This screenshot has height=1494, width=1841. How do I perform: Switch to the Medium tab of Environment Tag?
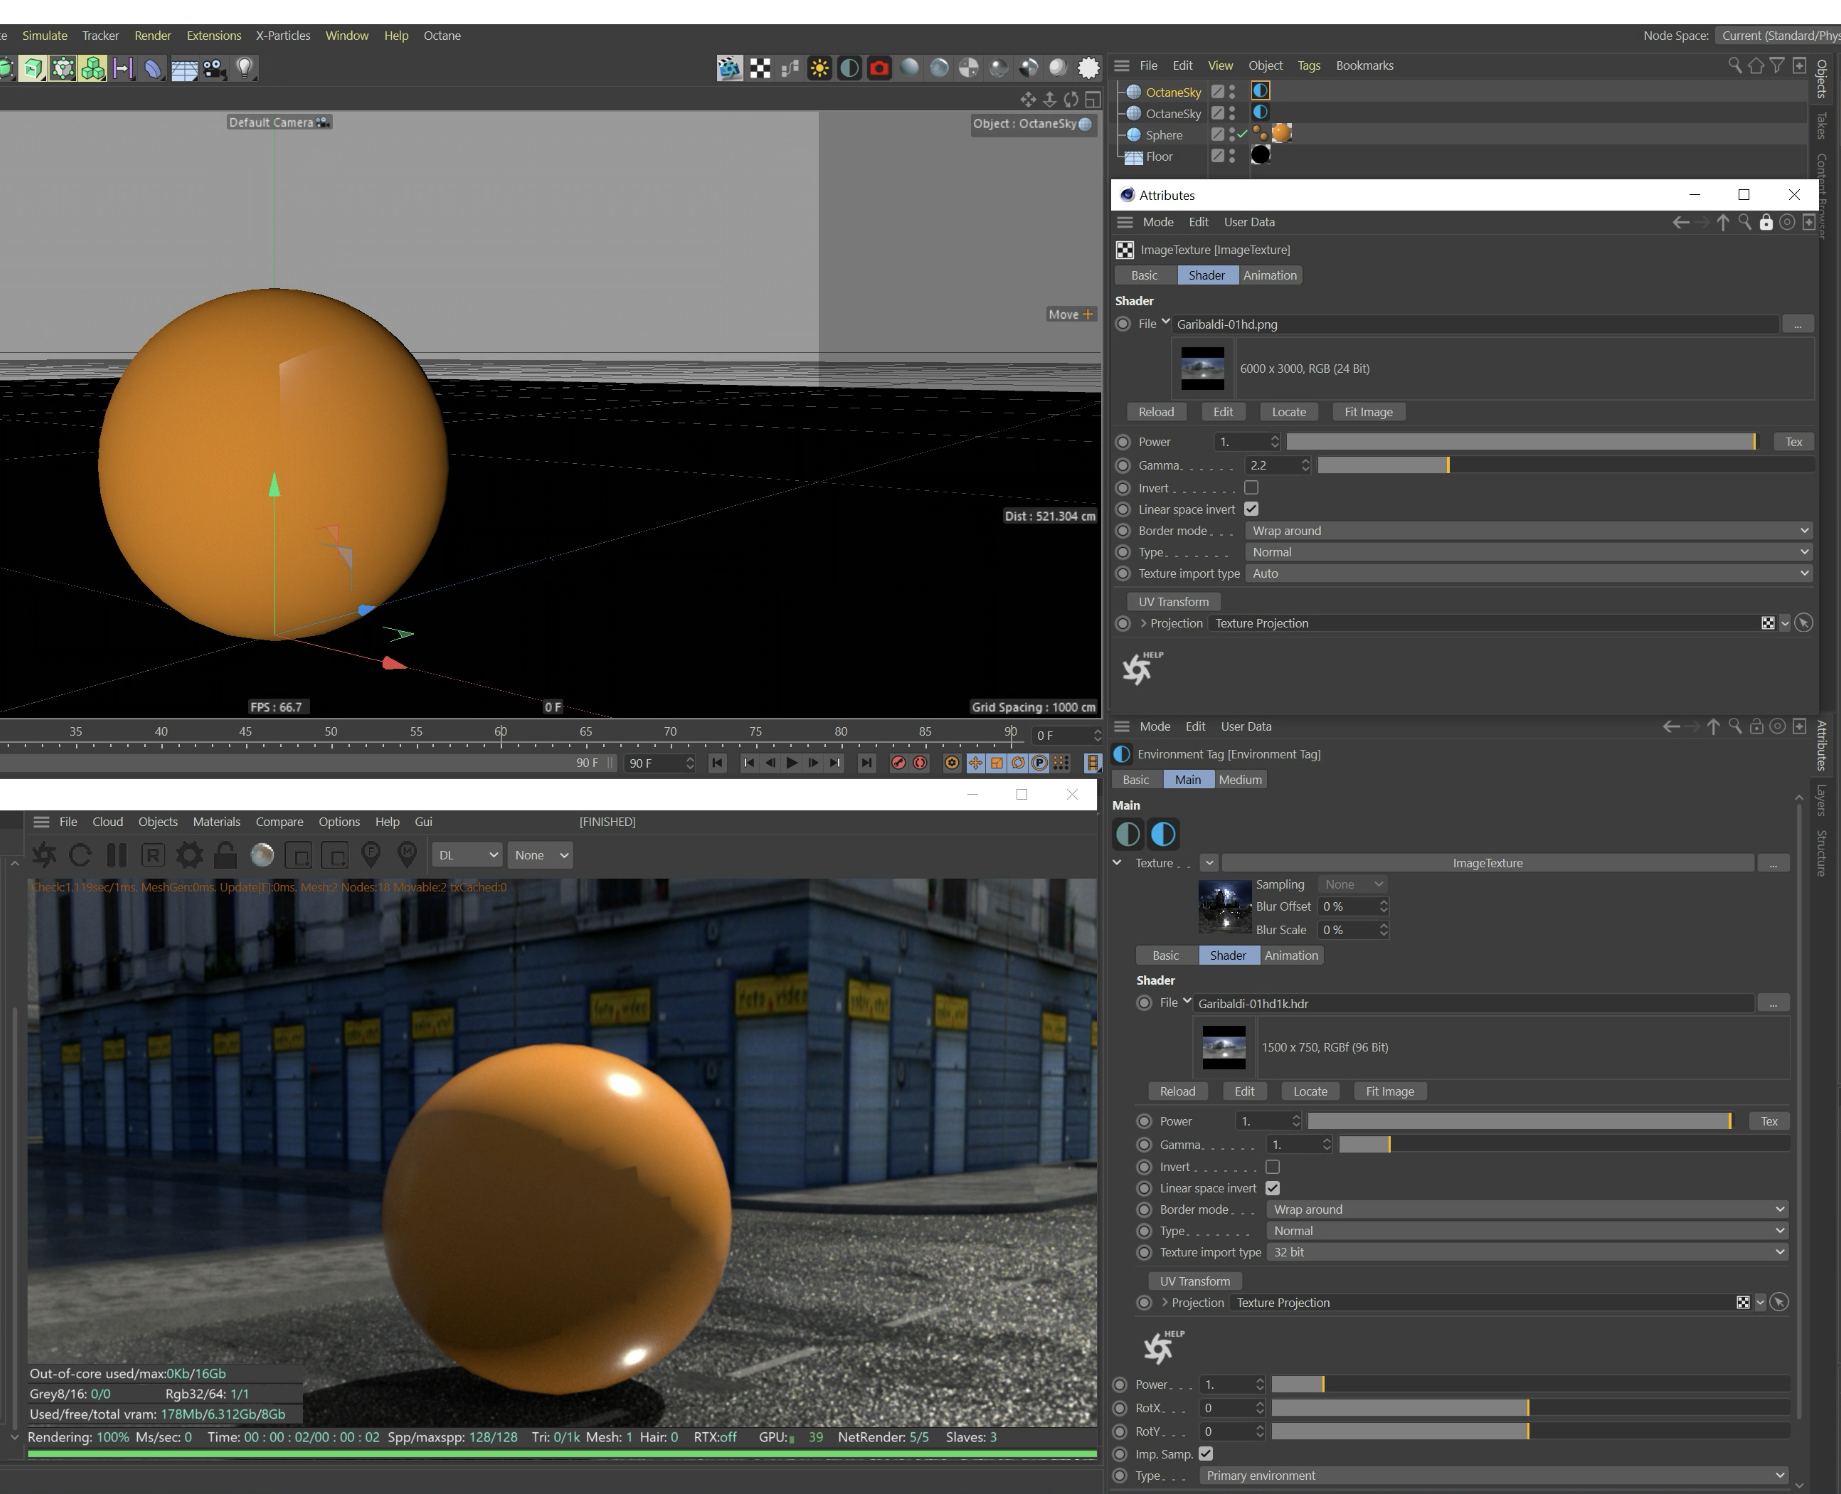[x=1240, y=780]
